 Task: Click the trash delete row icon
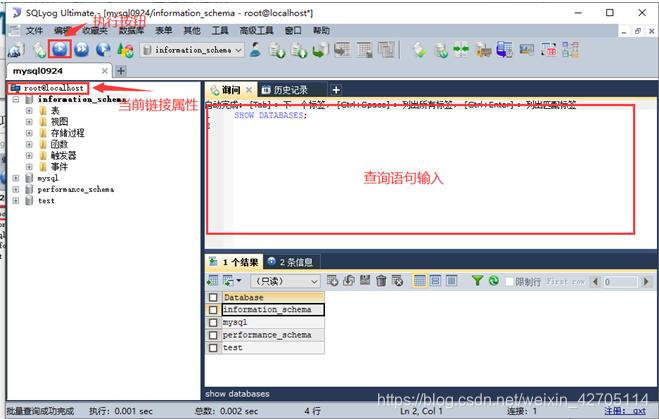381,280
